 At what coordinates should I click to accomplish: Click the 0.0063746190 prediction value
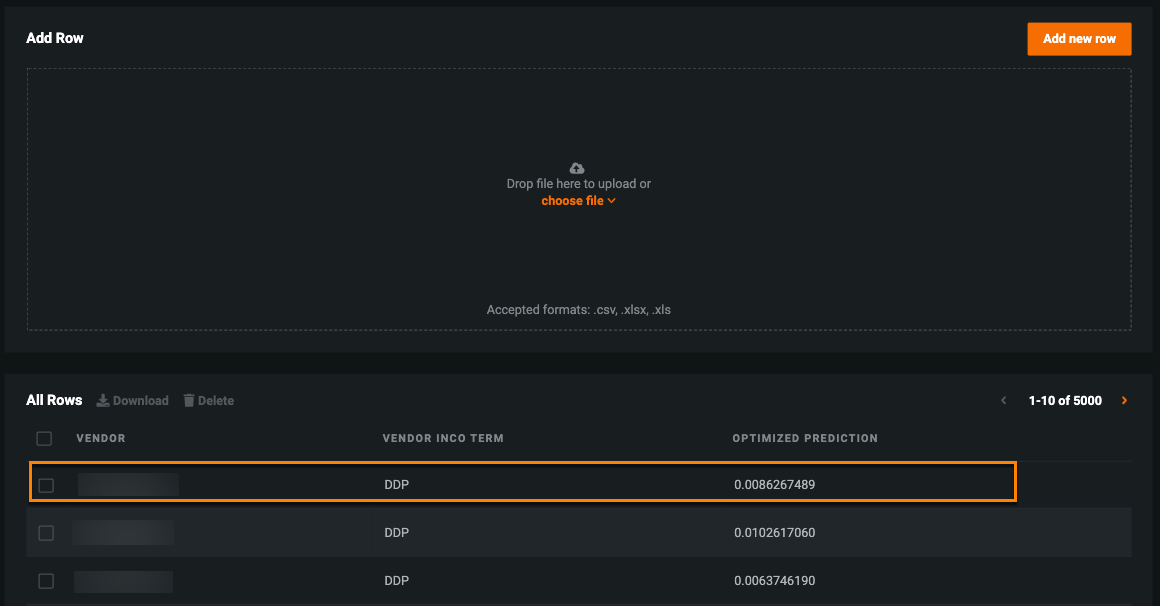click(x=774, y=581)
